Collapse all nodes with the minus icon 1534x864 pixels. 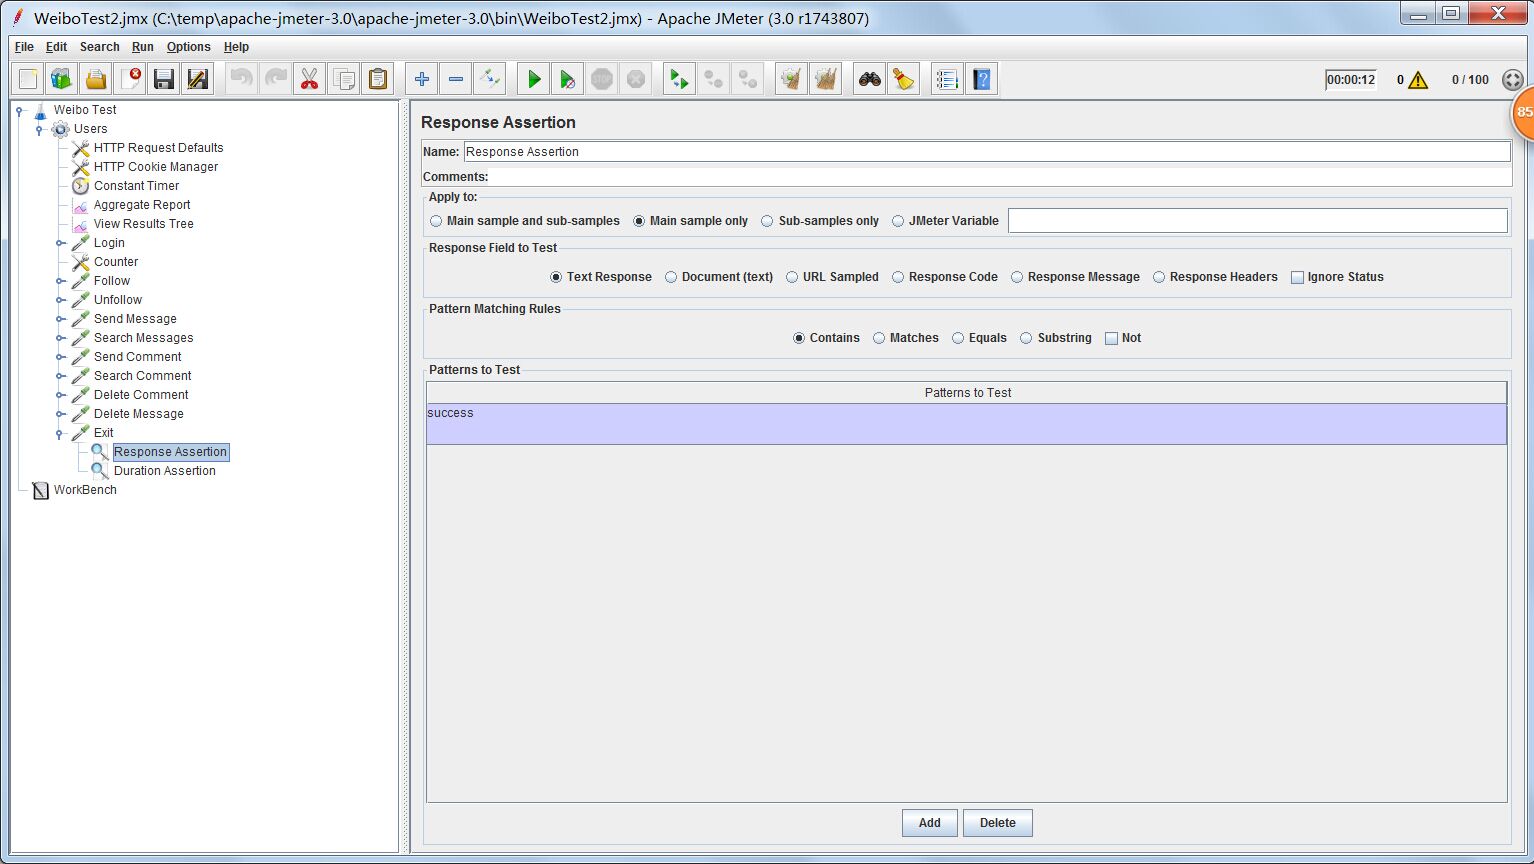click(456, 79)
